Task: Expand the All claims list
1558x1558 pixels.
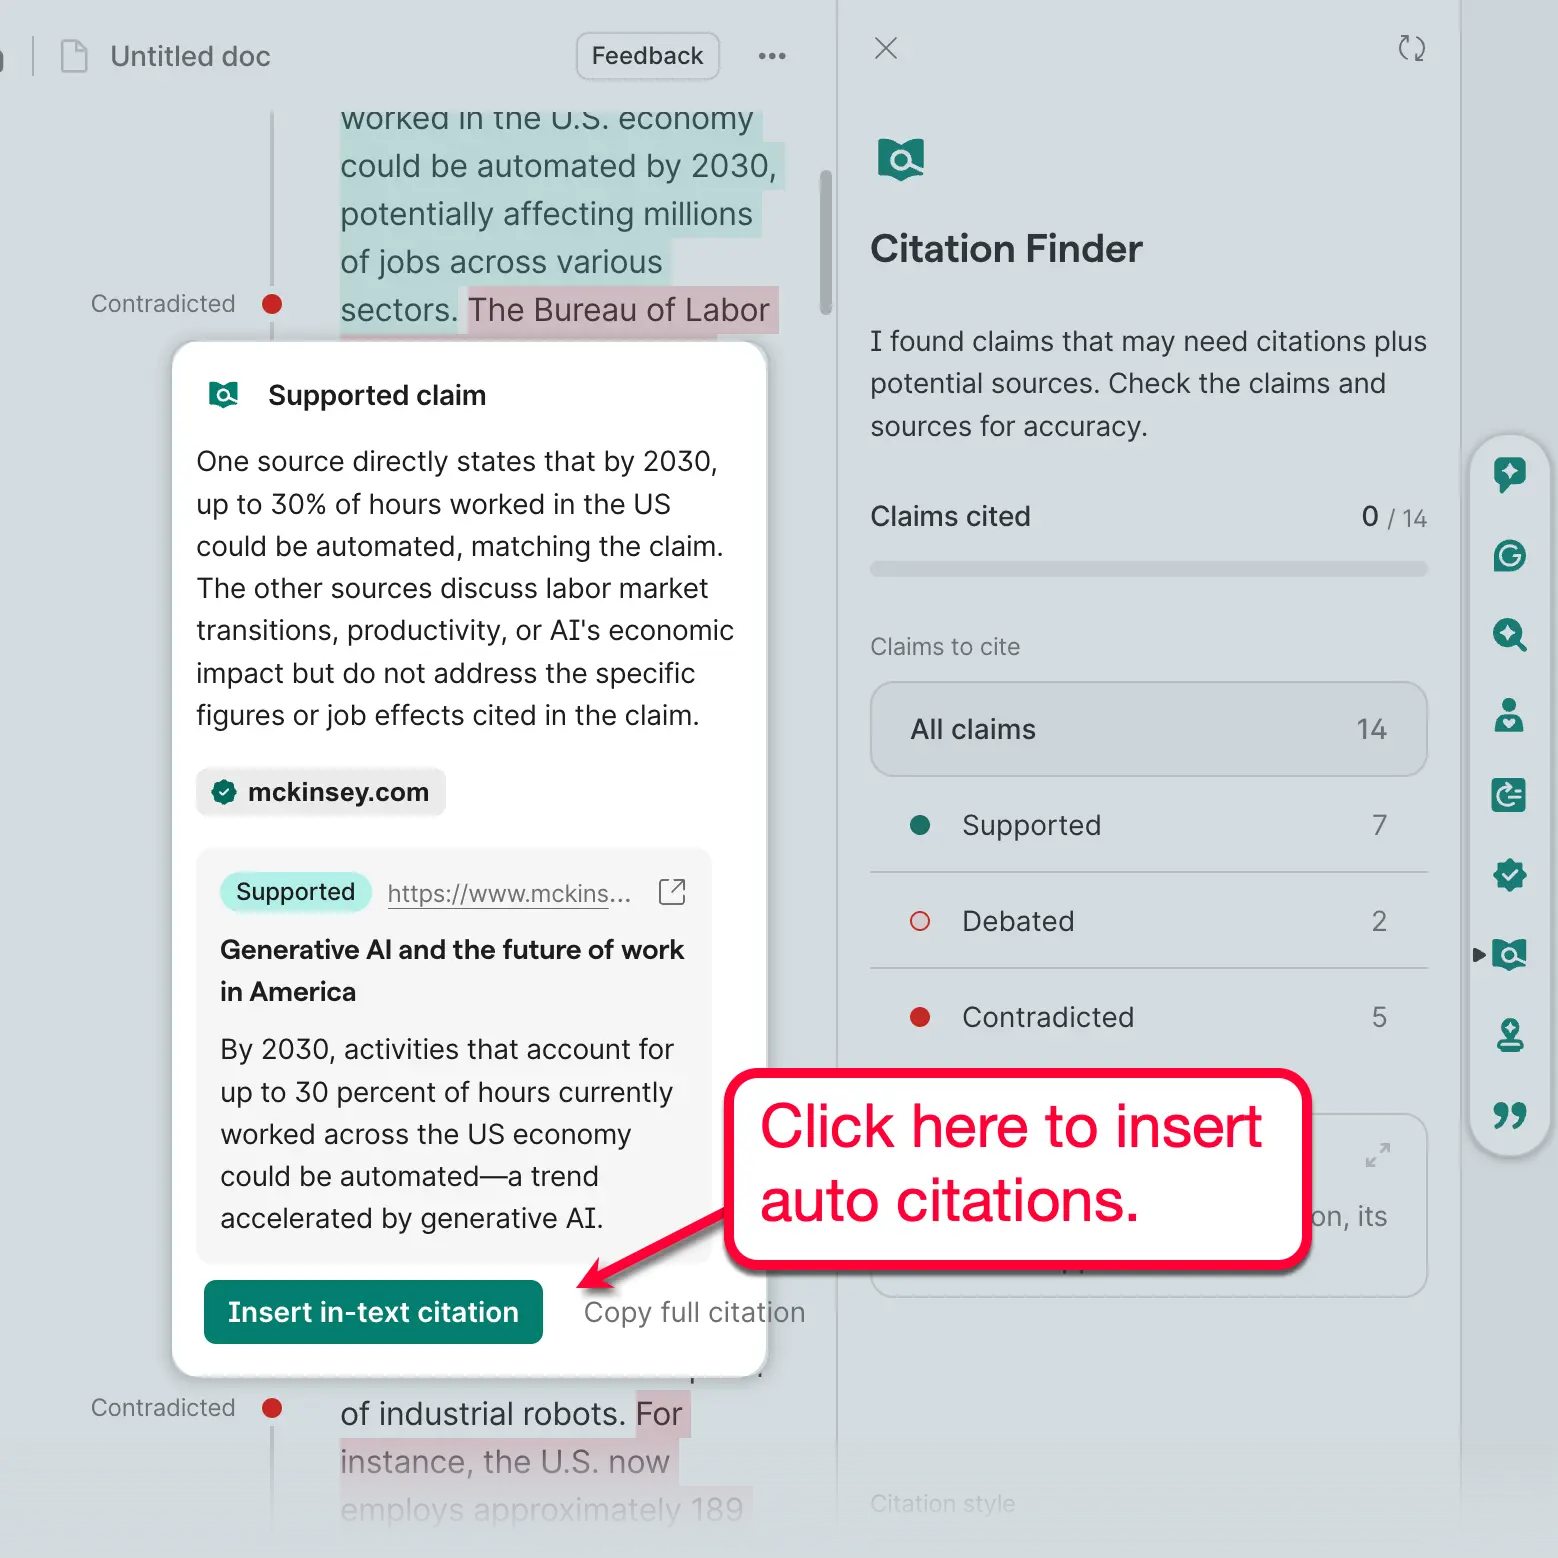Action: (1148, 729)
